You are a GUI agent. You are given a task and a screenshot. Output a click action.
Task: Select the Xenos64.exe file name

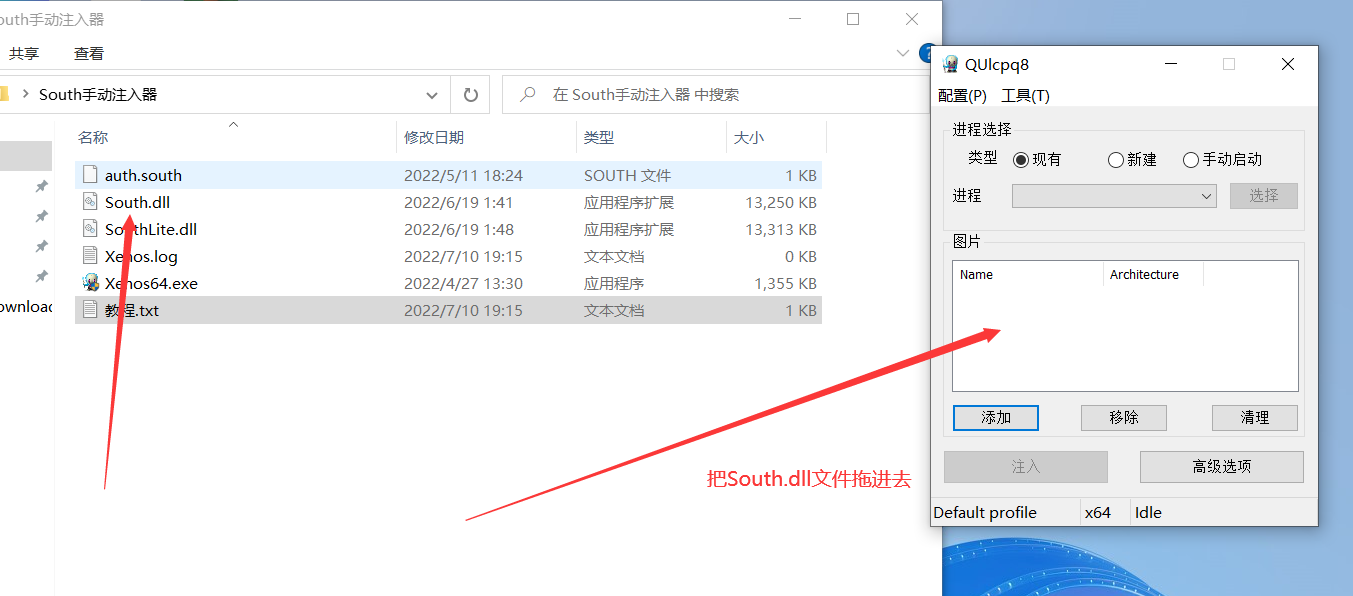(151, 283)
